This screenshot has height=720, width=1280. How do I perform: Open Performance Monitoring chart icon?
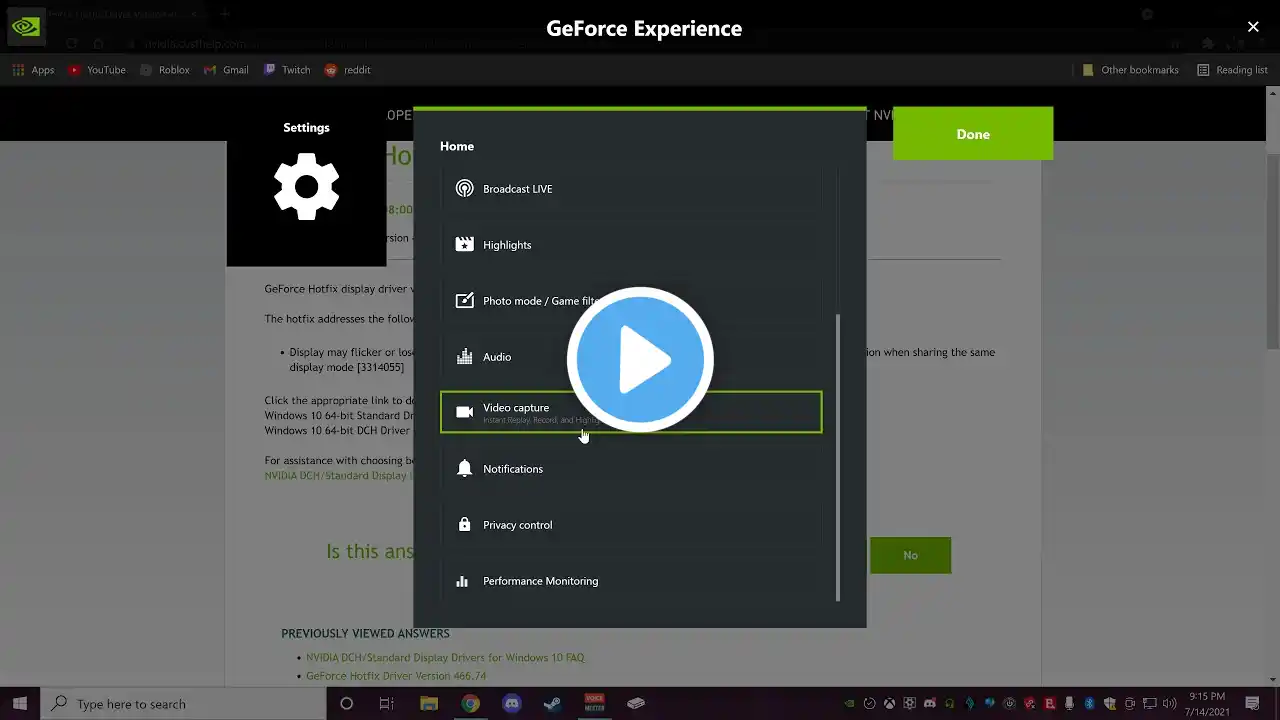click(462, 581)
